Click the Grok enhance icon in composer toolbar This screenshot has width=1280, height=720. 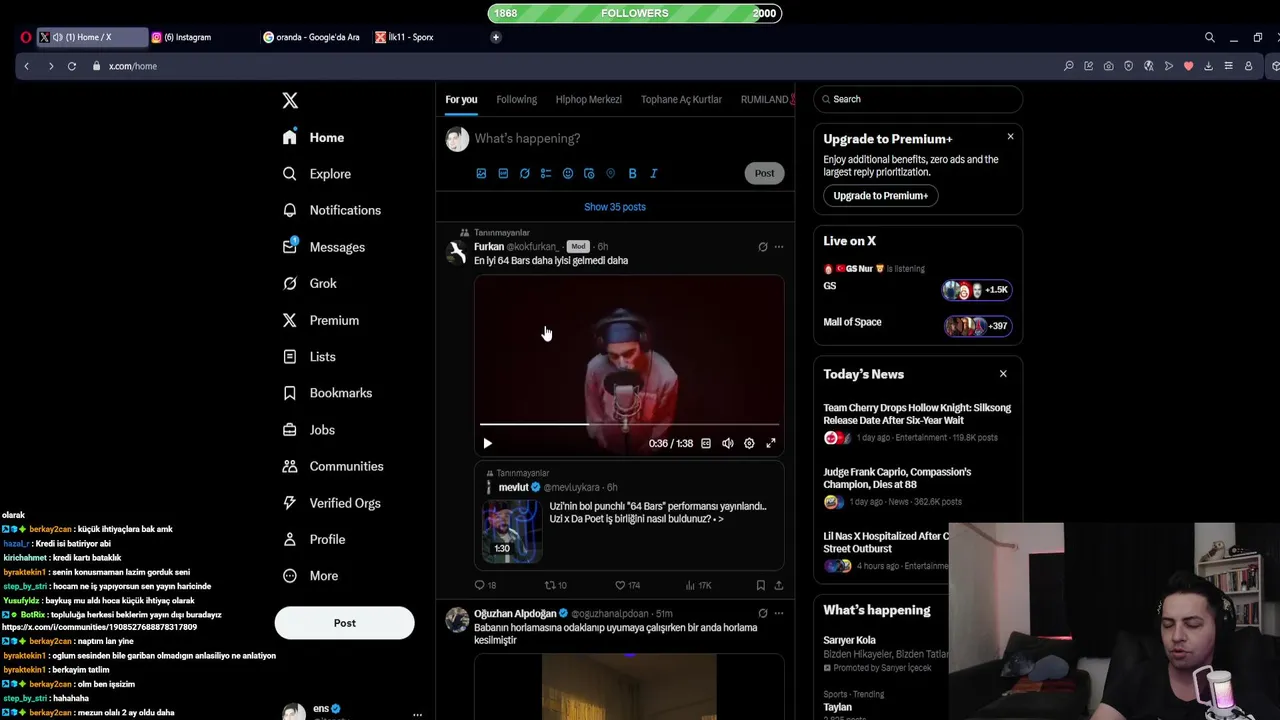[524, 173]
